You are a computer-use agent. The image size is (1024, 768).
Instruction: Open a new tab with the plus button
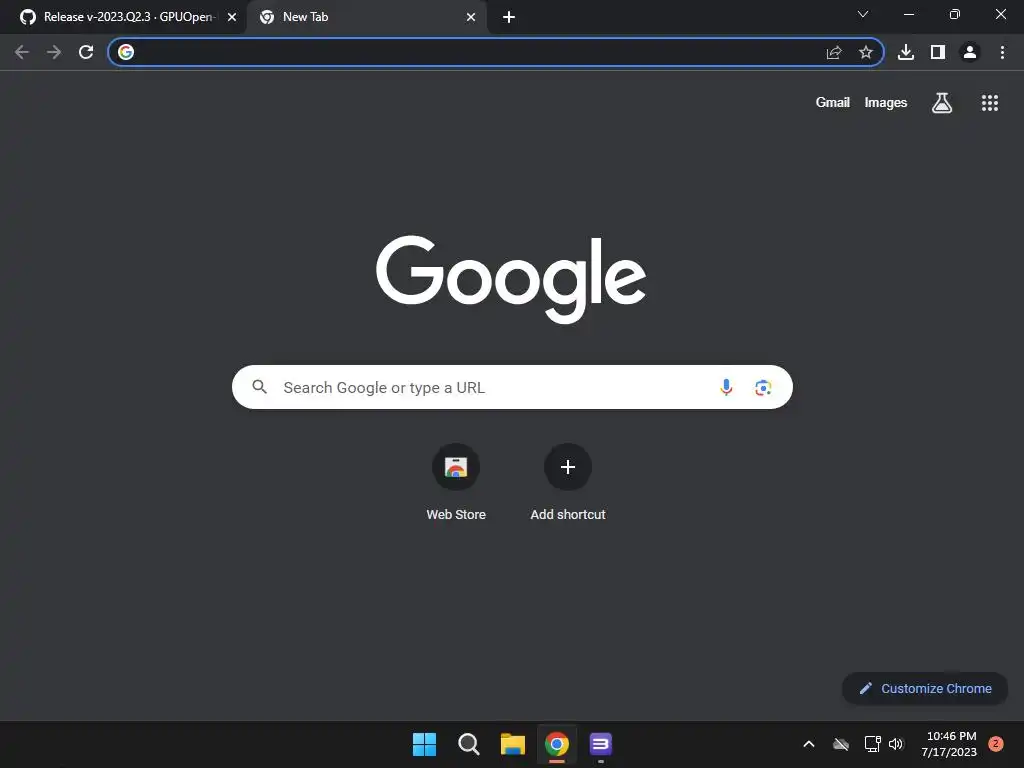tap(509, 17)
